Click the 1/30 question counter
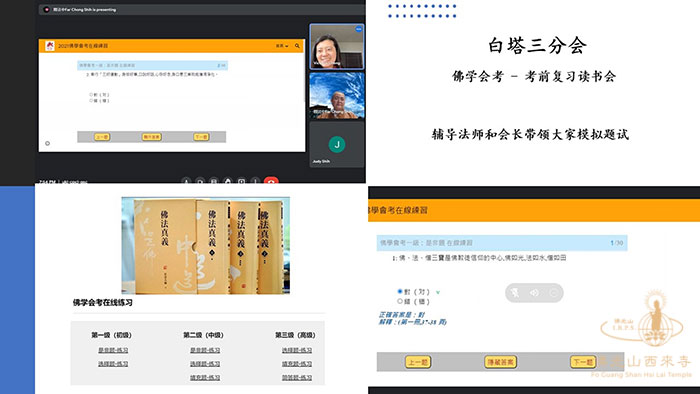This screenshot has height=394, width=700. click(617, 243)
